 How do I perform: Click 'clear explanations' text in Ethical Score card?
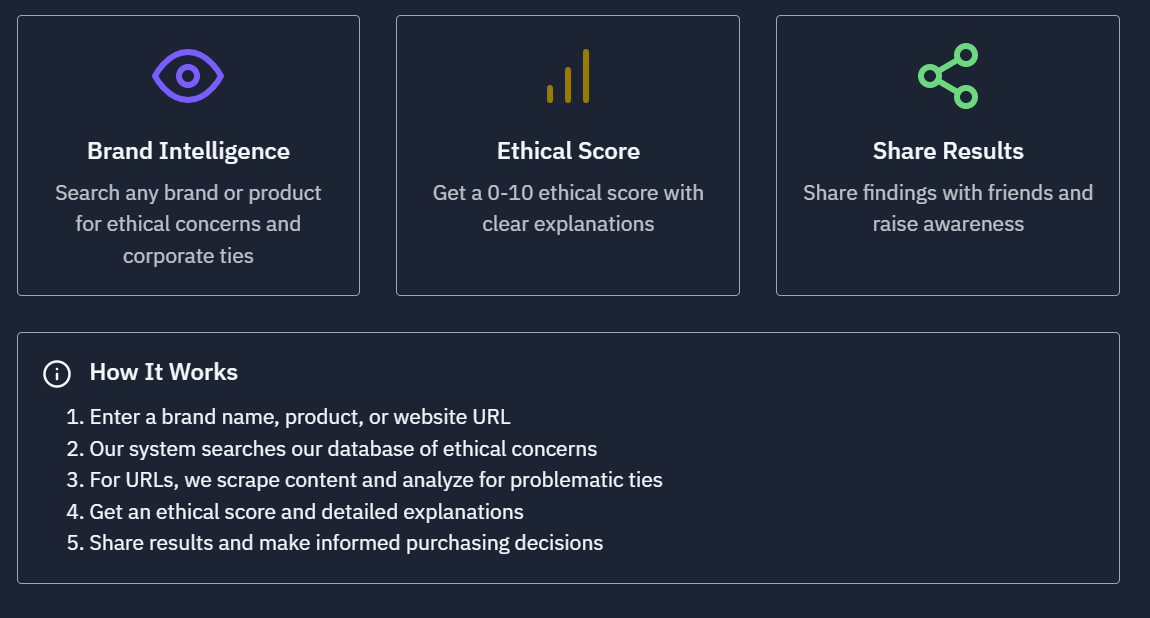[568, 224]
